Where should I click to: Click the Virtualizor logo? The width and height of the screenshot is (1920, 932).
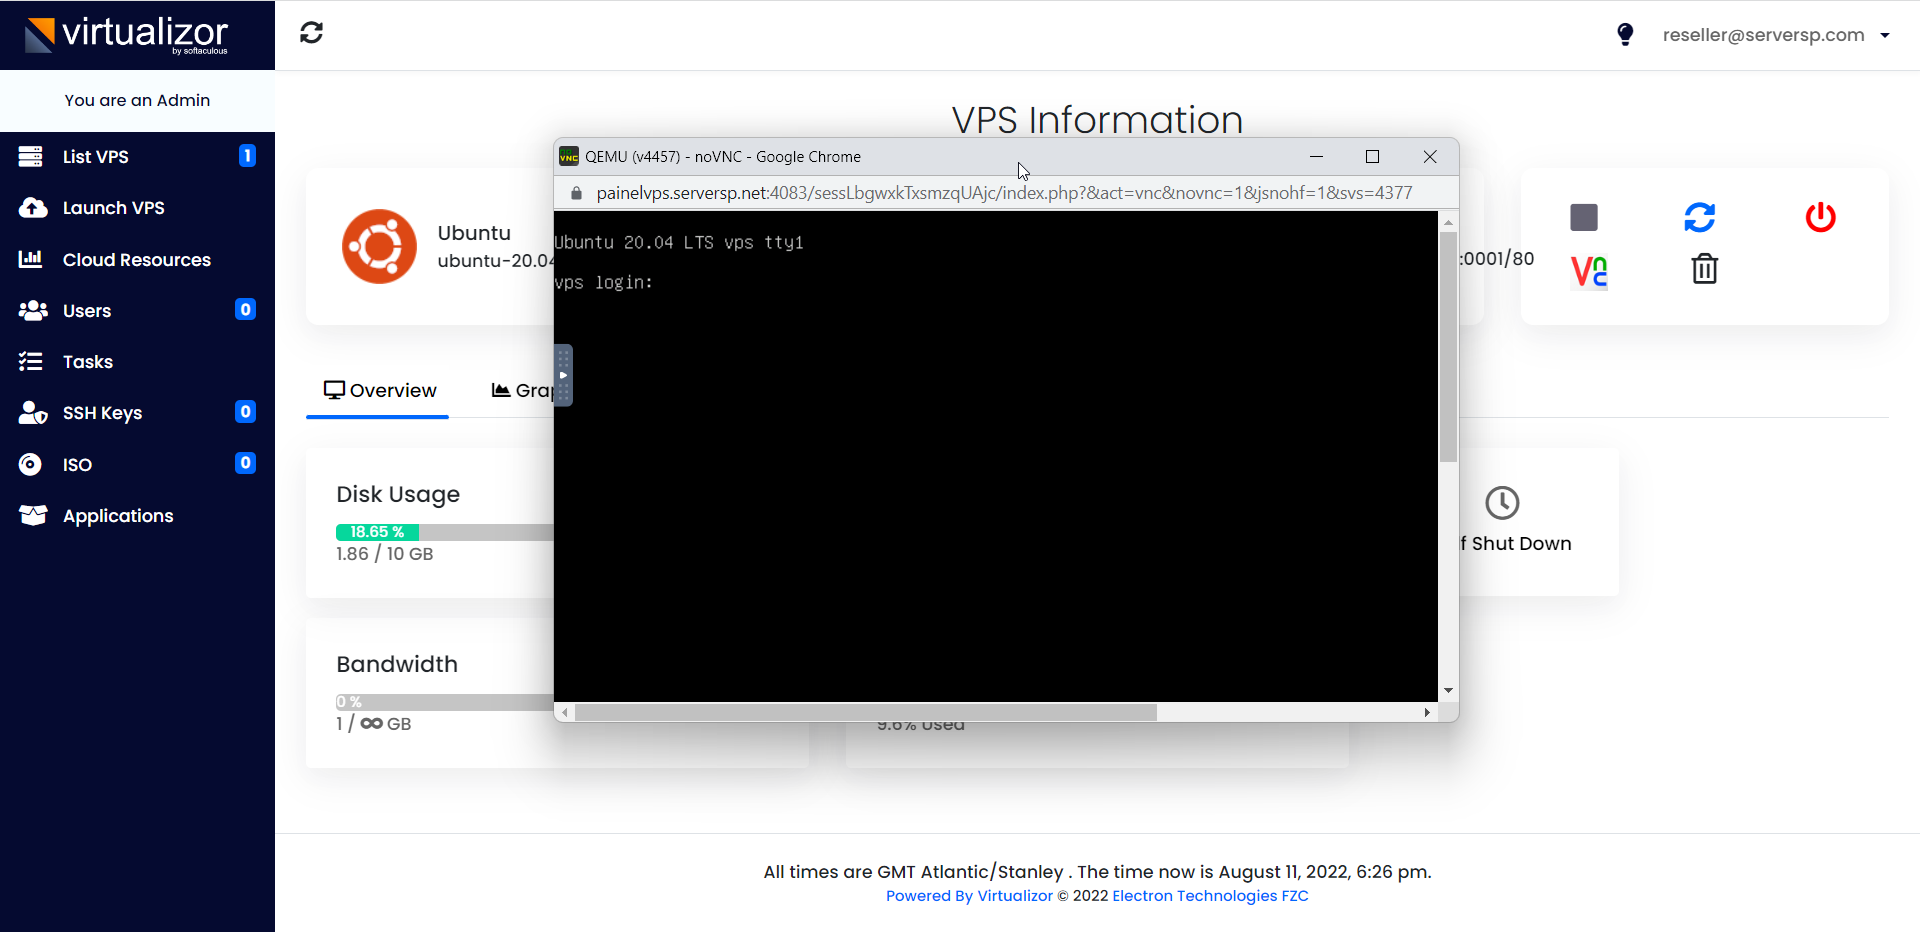(127, 35)
